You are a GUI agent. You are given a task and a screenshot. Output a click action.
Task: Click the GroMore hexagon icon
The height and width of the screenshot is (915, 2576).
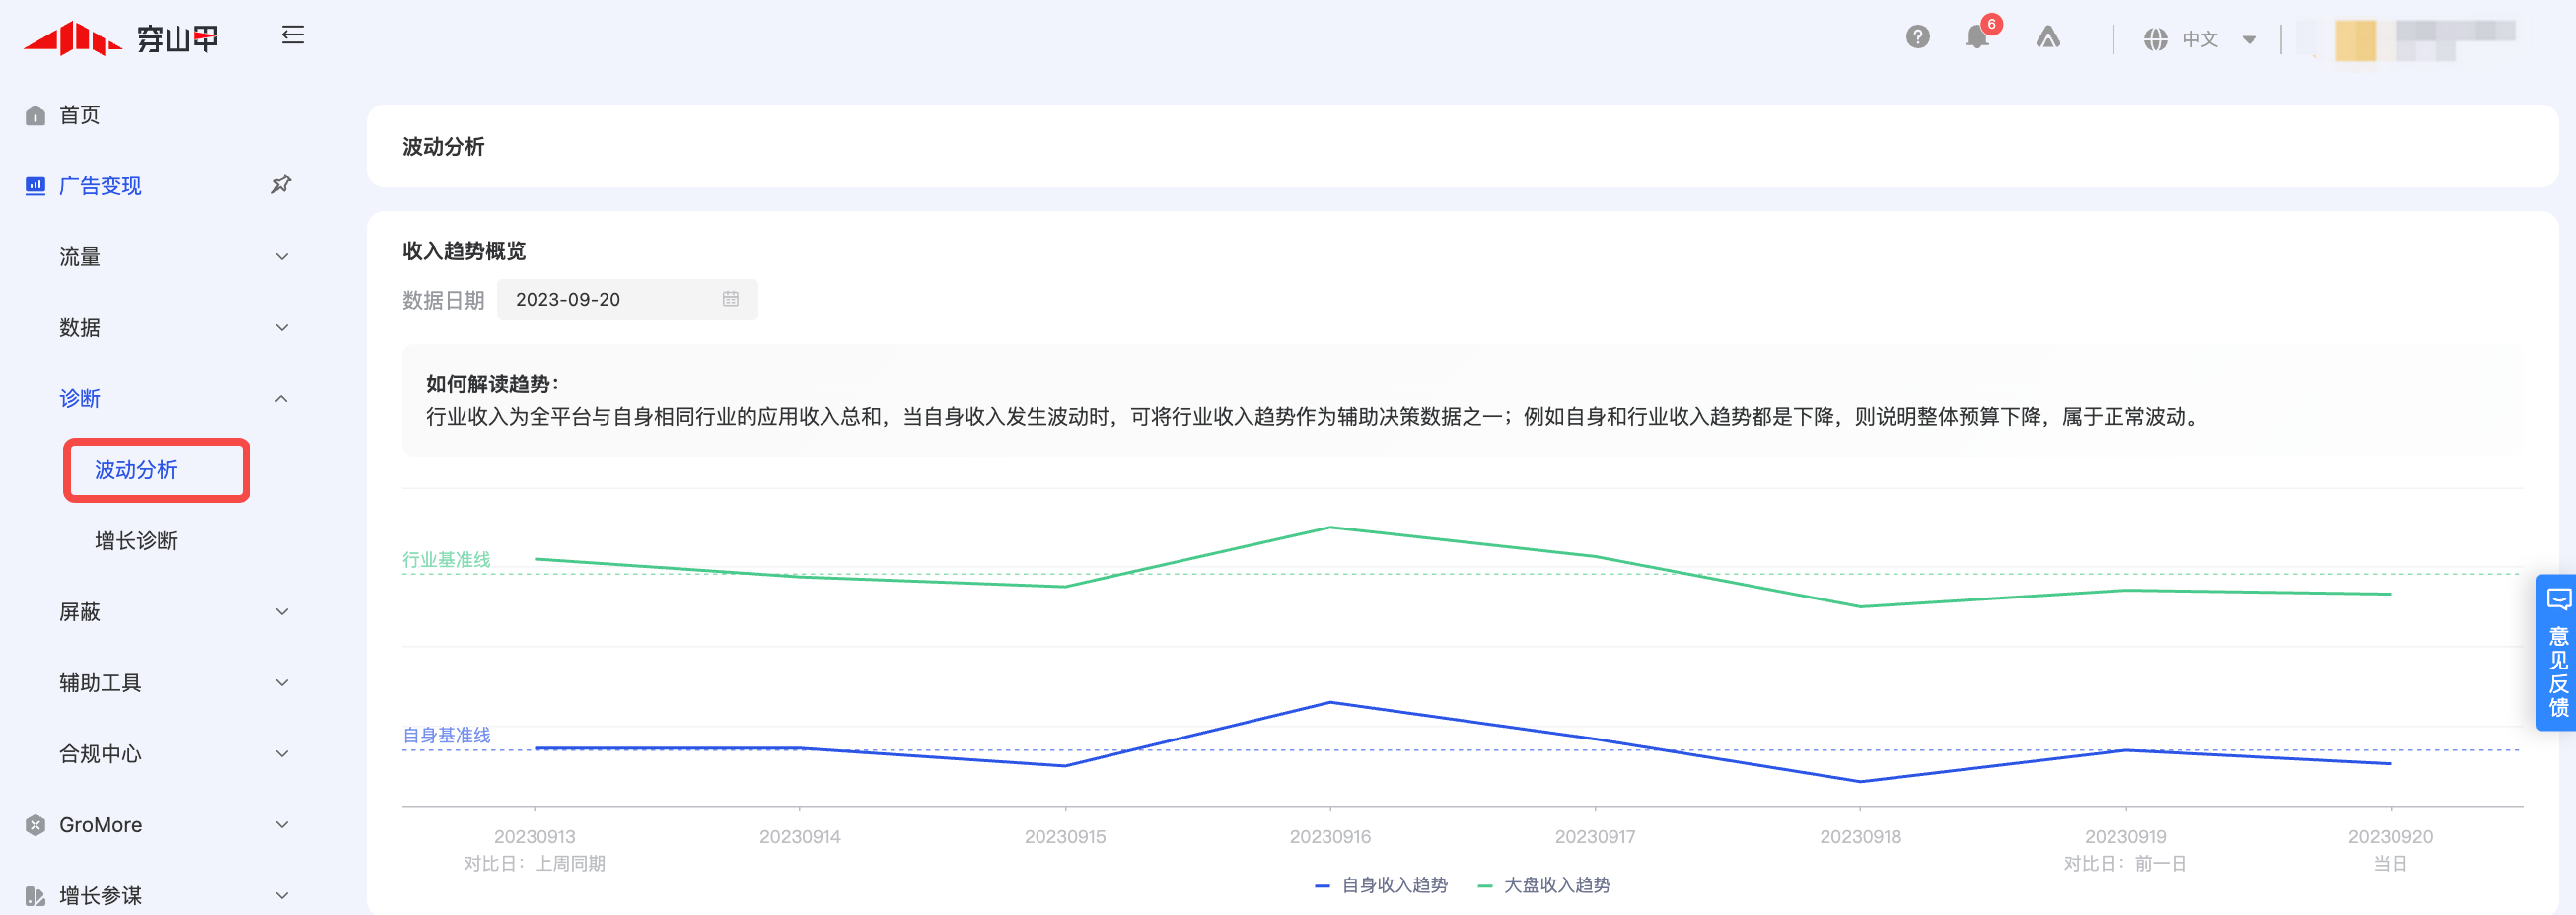(x=35, y=825)
